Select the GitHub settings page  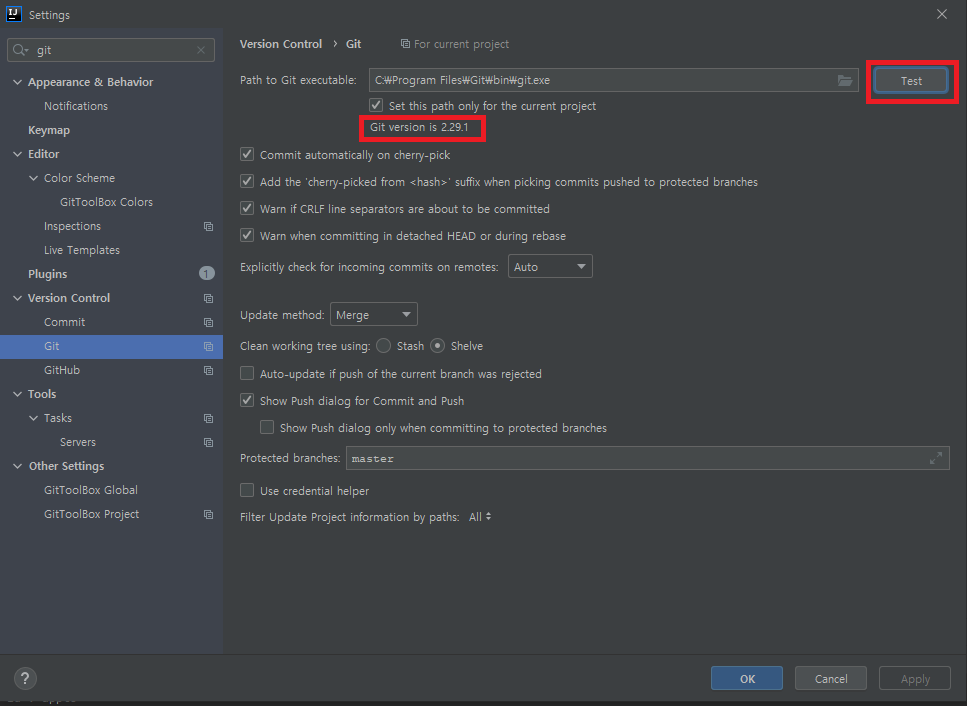62,371
